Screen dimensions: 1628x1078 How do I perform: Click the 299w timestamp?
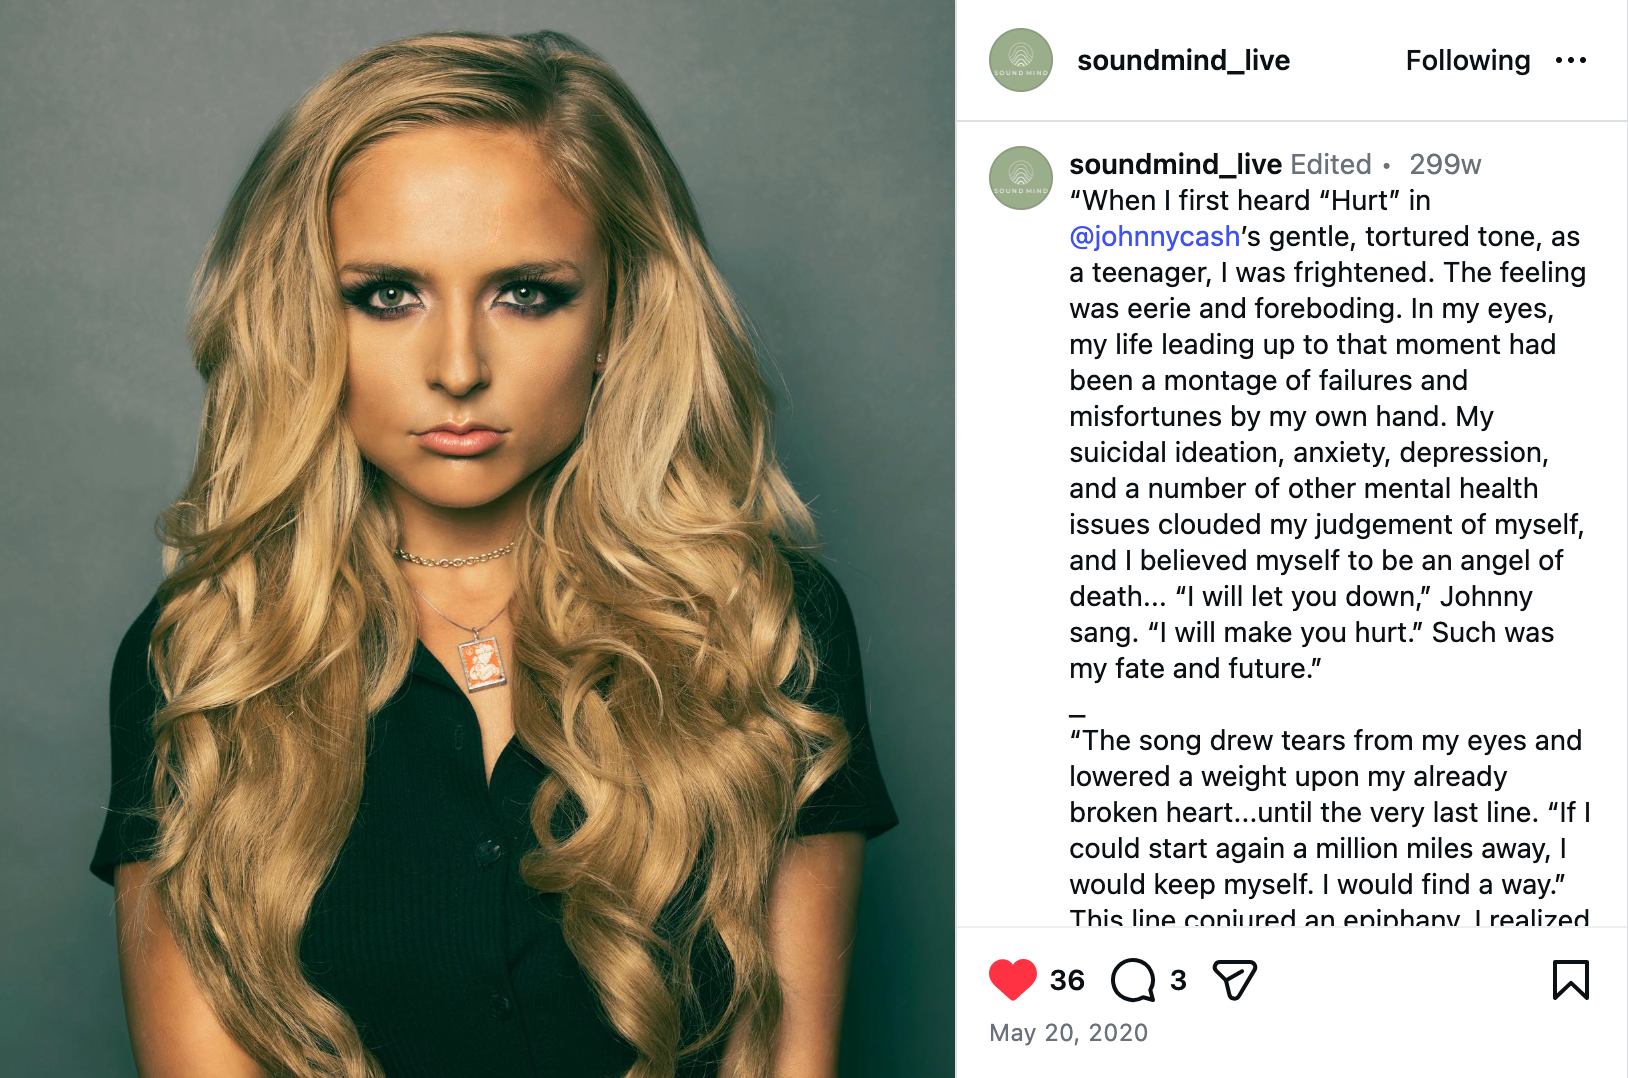(x=1445, y=164)
